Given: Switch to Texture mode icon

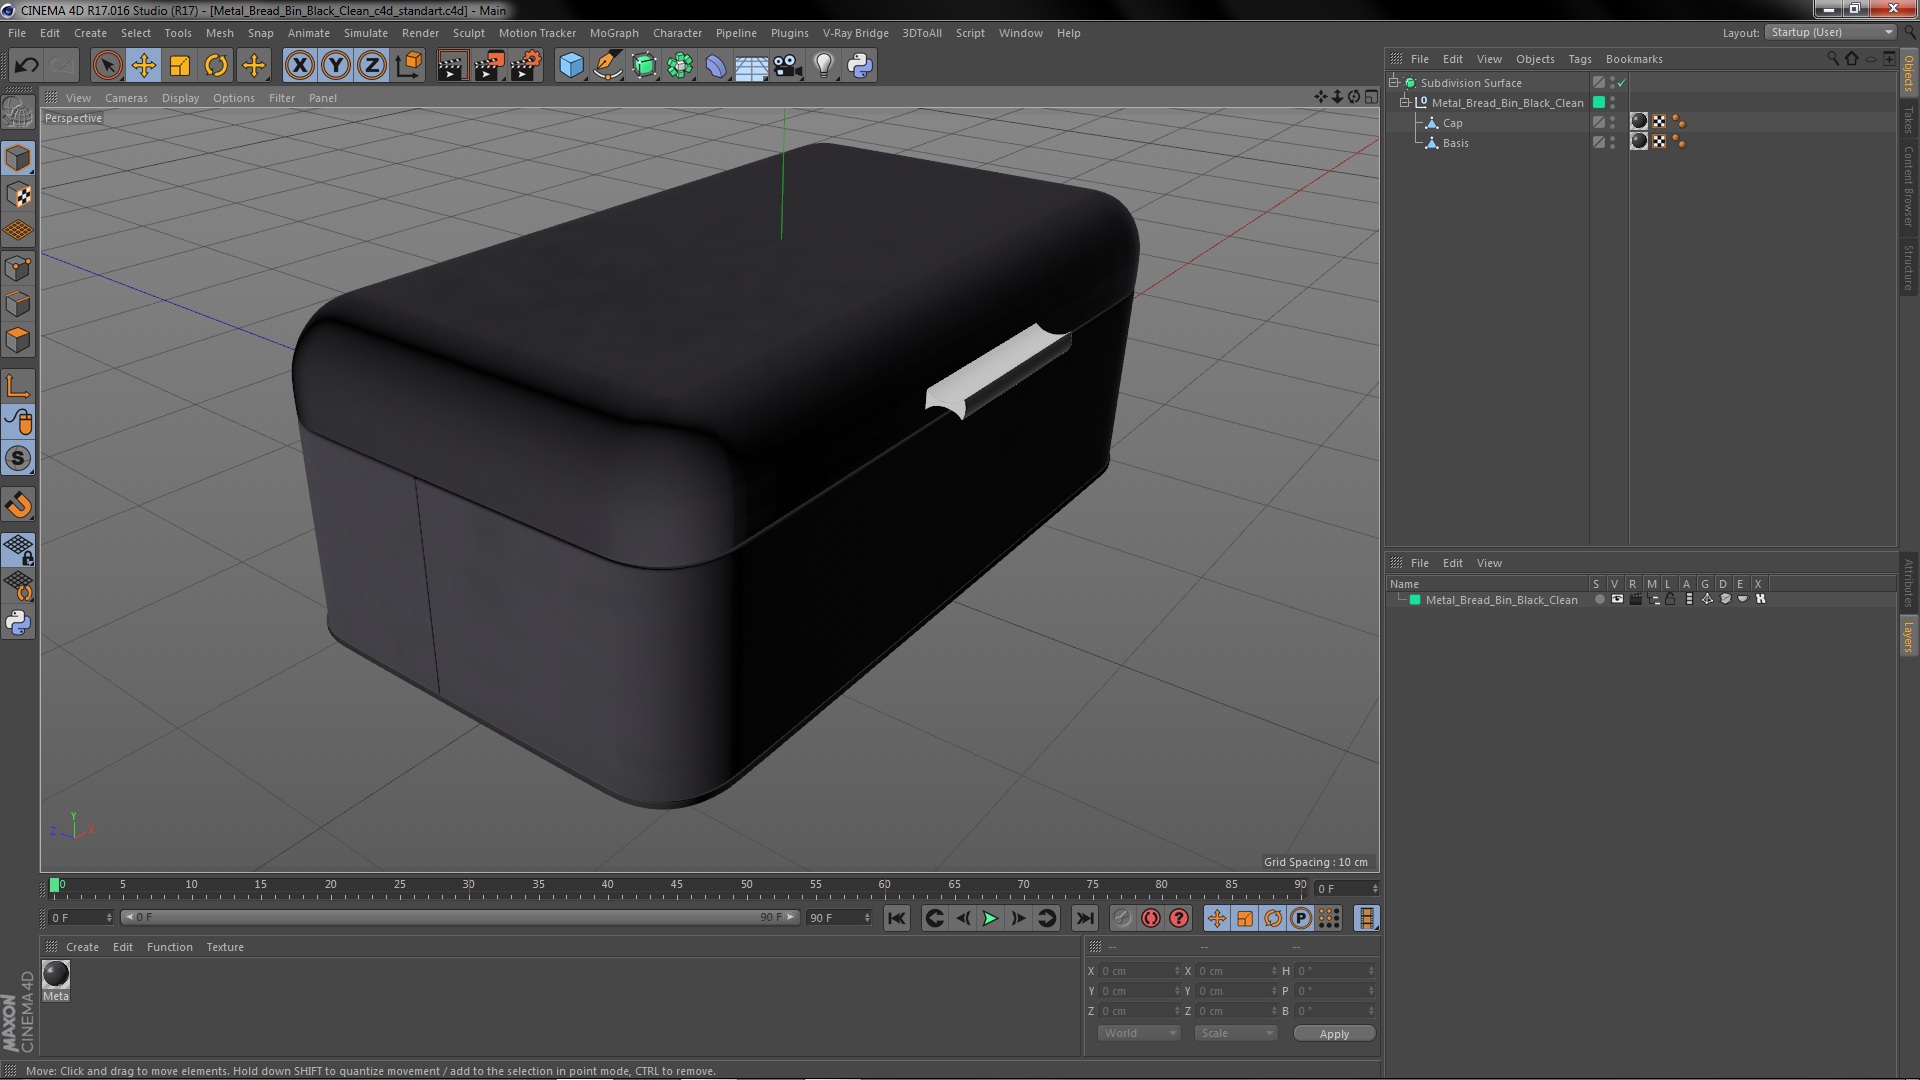Looking at the screenshot, I should pyautogui.click(x=18, y=195).
